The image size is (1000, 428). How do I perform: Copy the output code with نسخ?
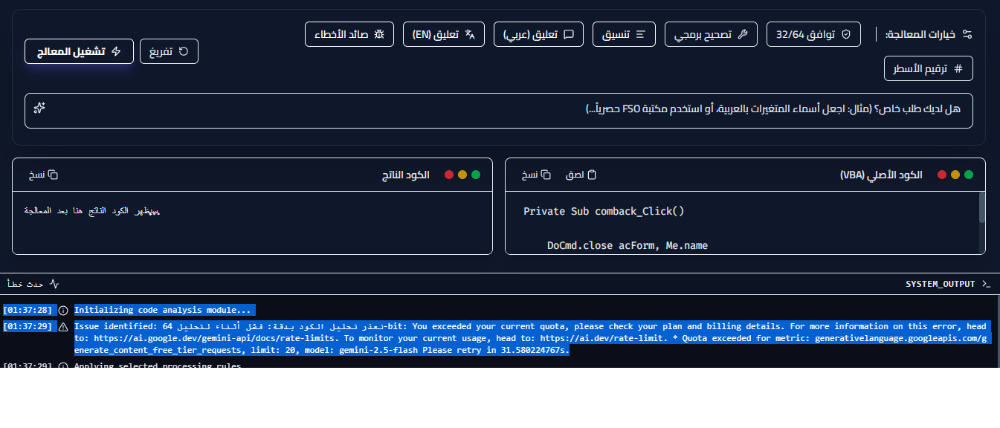(43, 175)
